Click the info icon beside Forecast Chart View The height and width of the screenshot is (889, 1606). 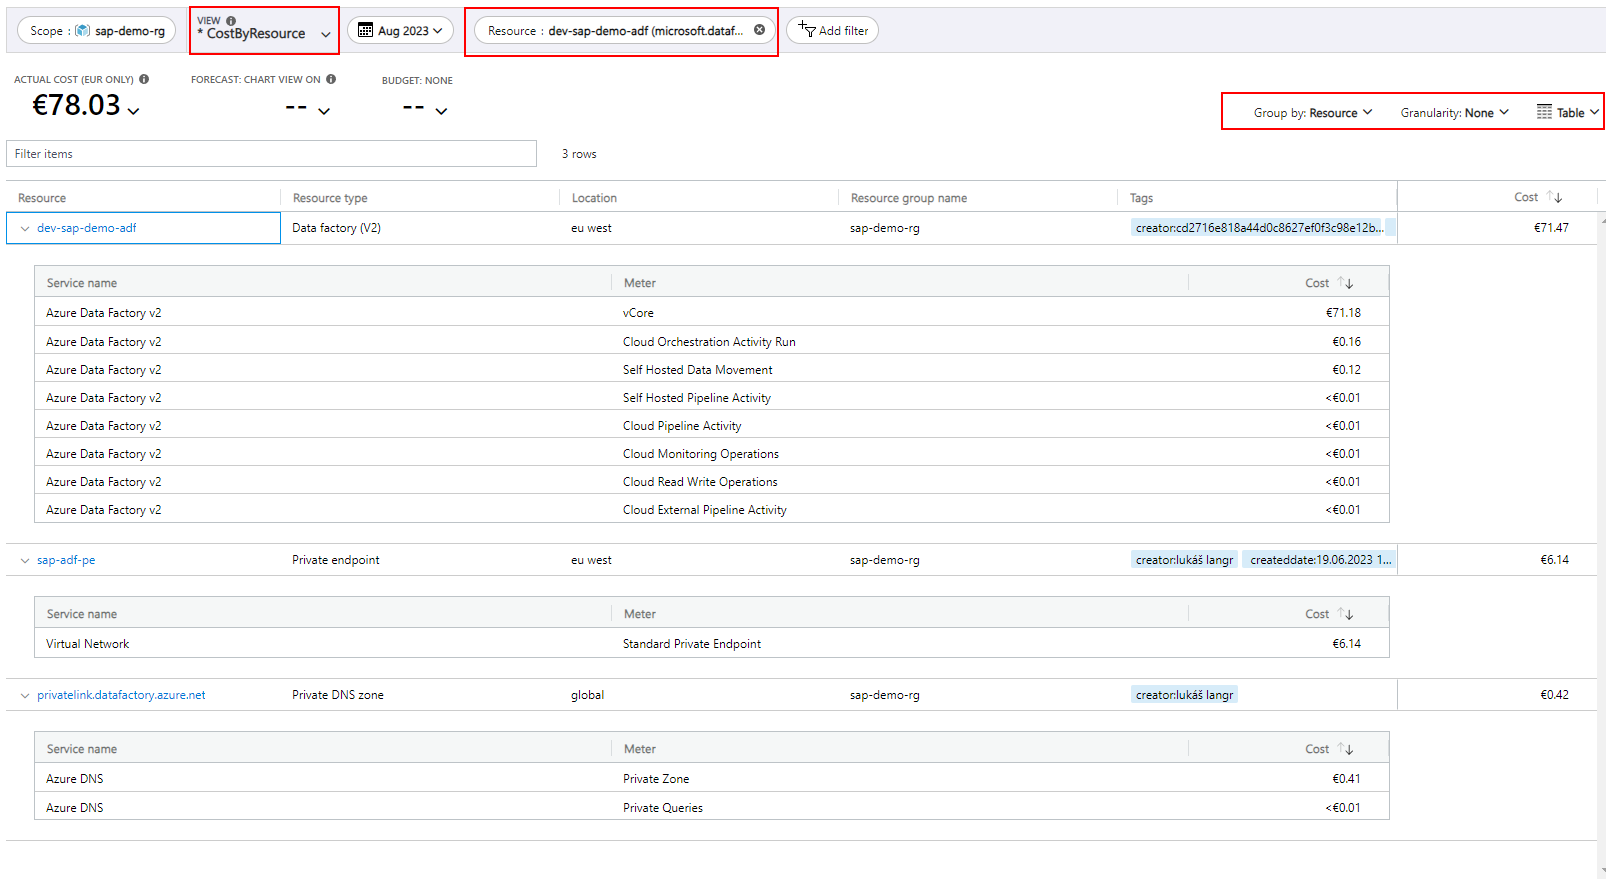331,79
